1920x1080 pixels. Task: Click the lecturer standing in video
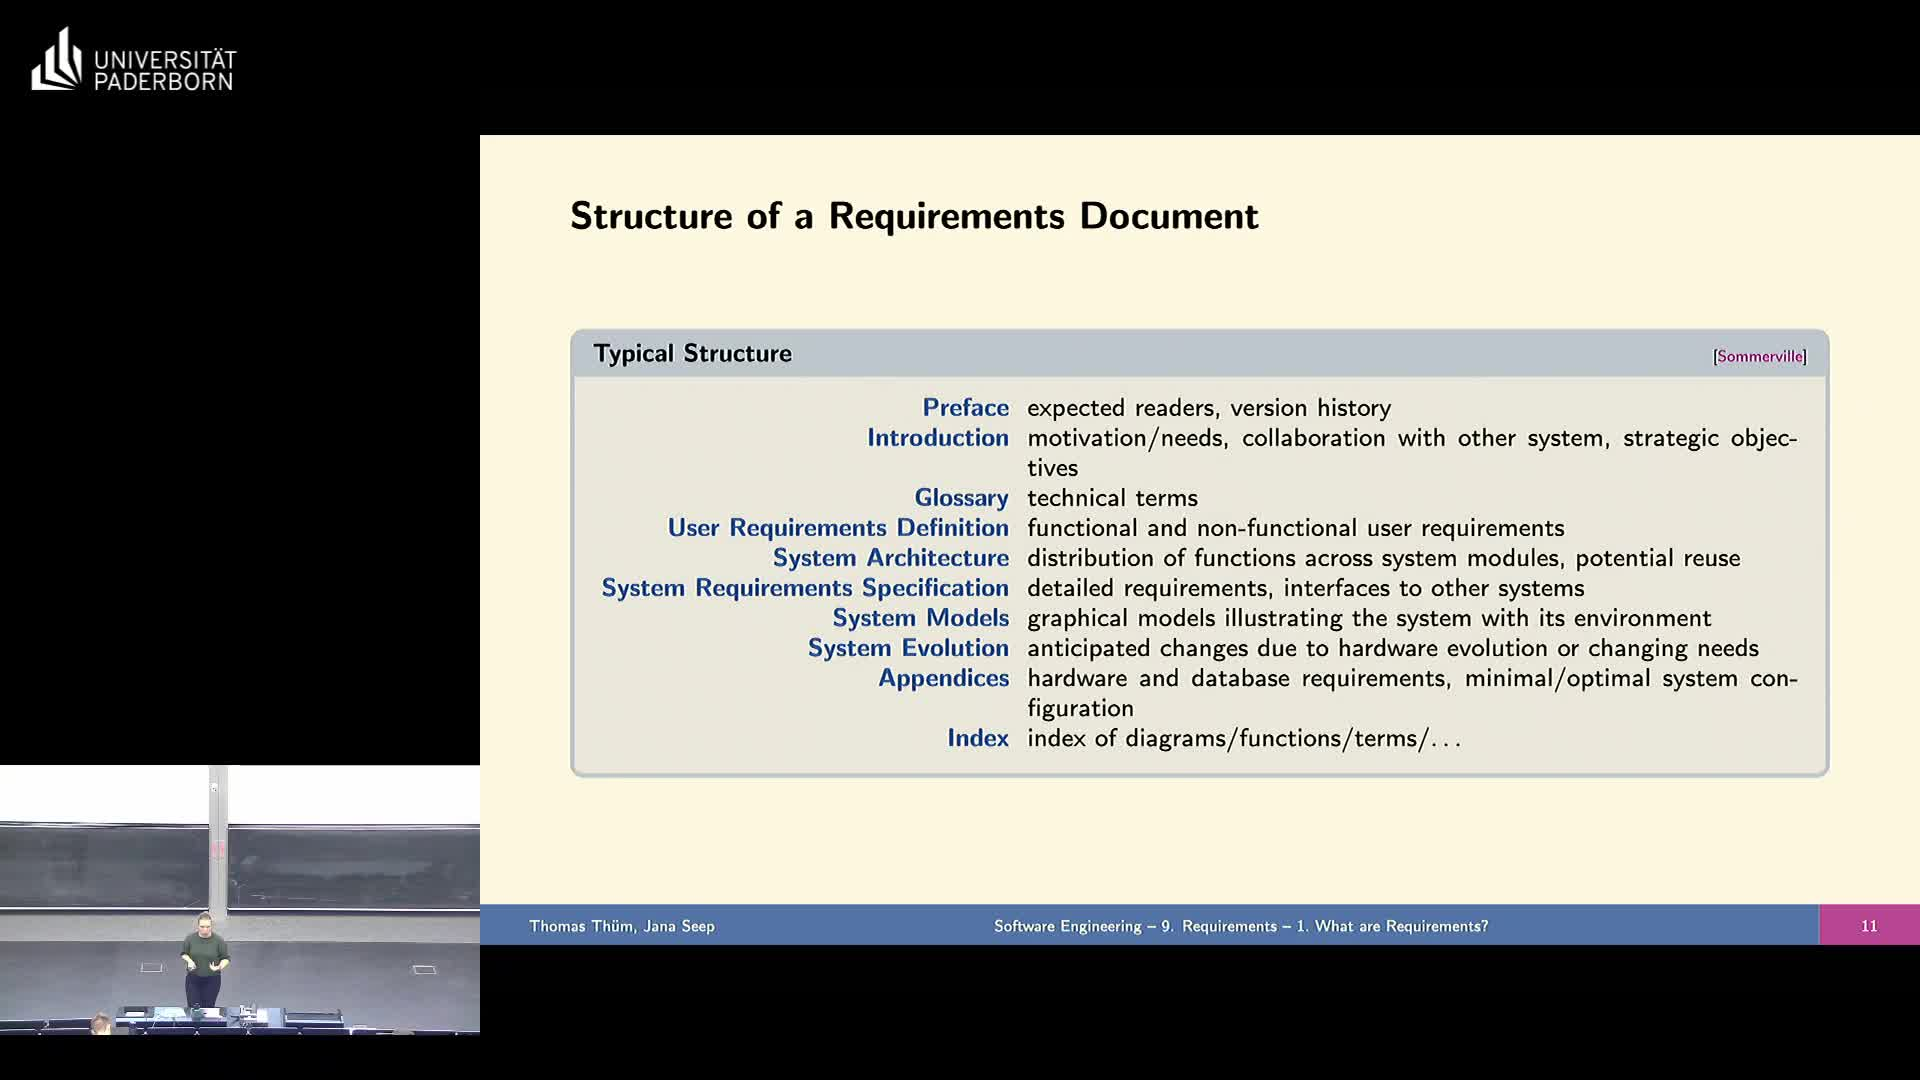click(x=204, y=958)
